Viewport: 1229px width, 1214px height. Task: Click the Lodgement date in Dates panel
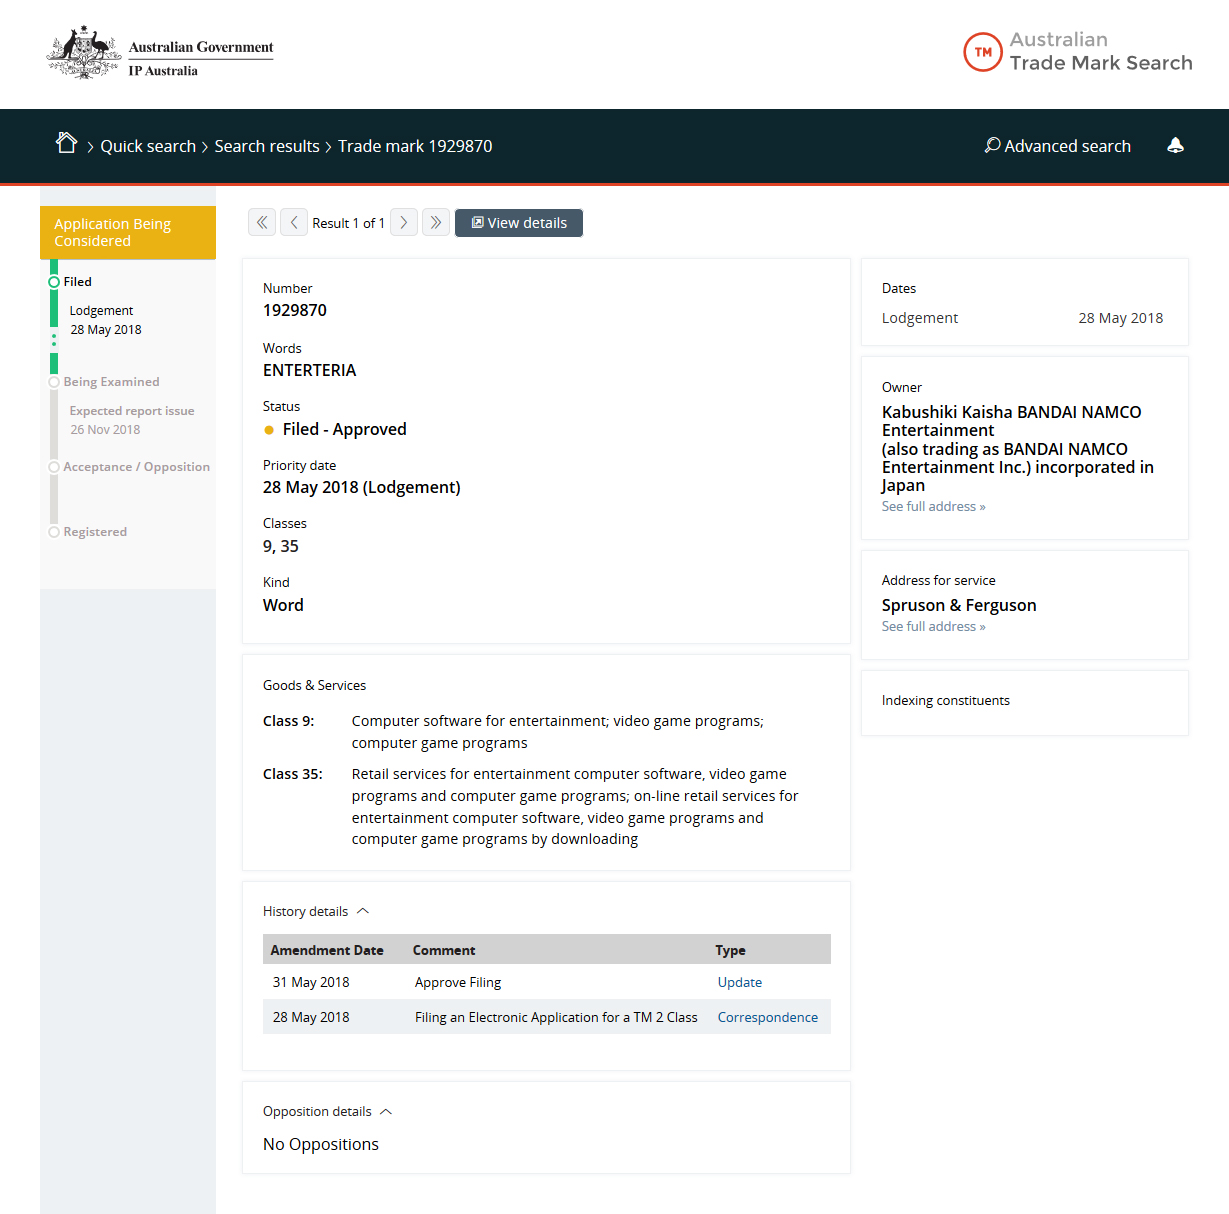1120,319
